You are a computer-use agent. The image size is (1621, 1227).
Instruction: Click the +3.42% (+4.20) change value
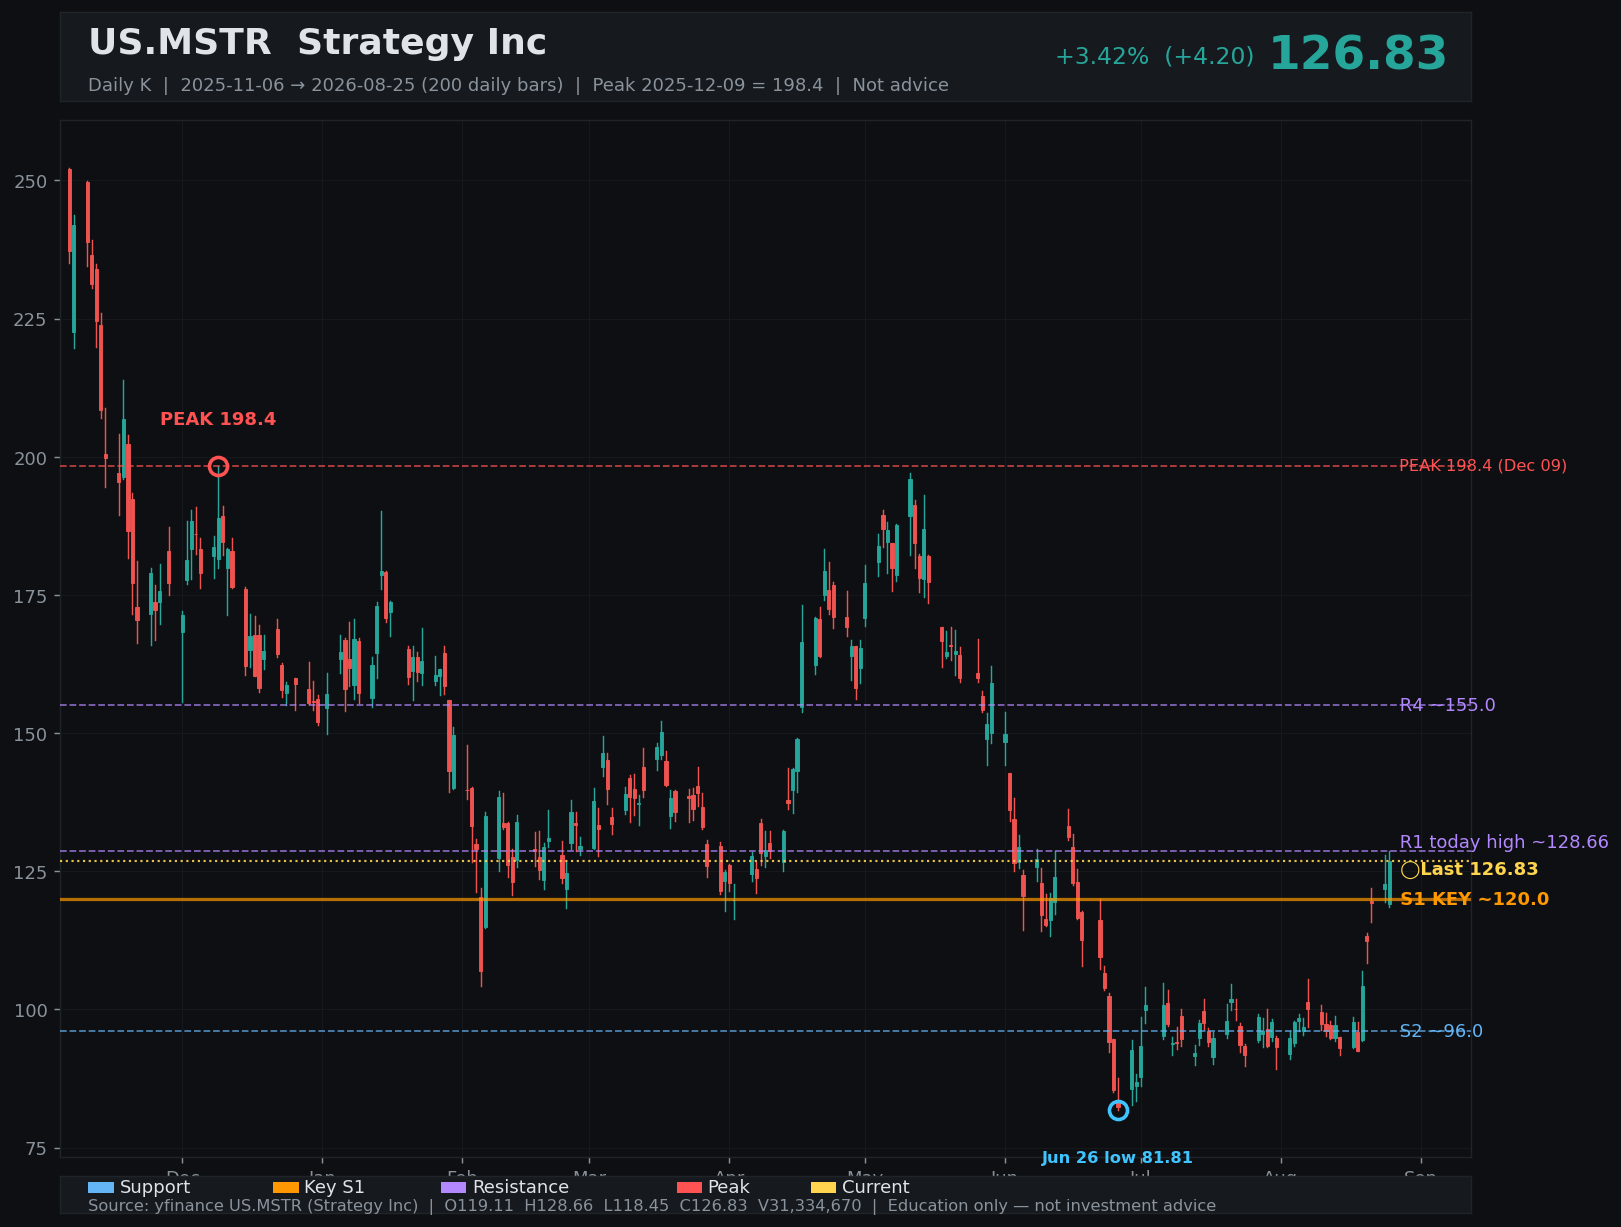click(x=1154, y=57)
